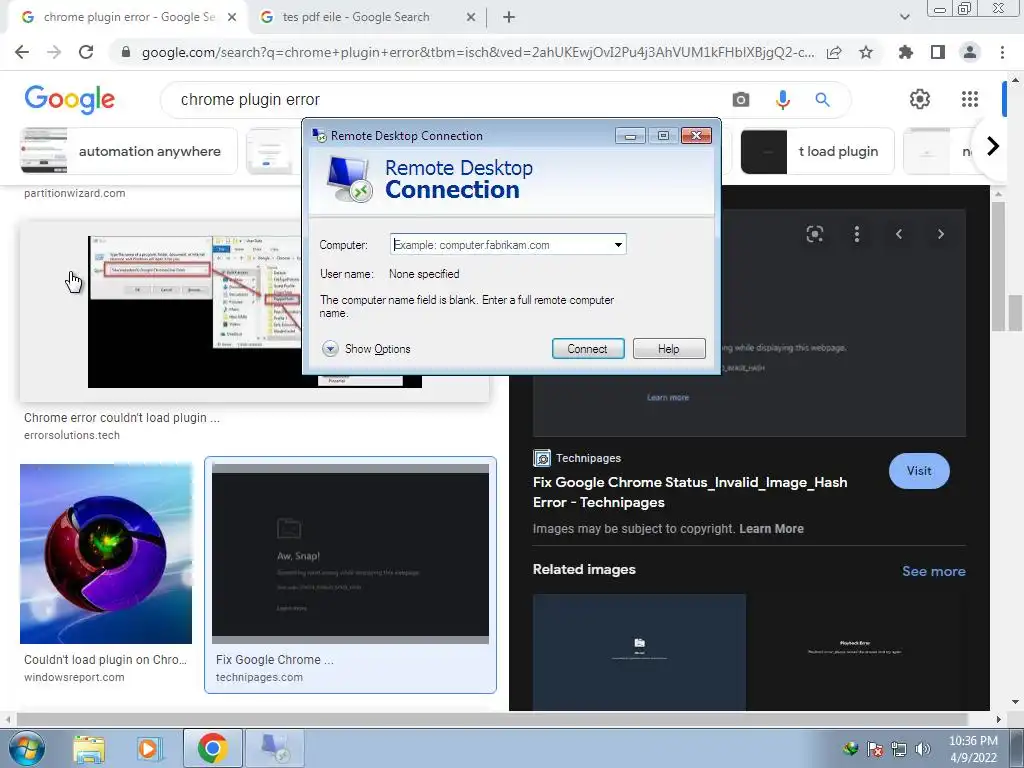Select the 't load plugin' suggestion chip
This screenshot has width=1024, height=768.
817,151
